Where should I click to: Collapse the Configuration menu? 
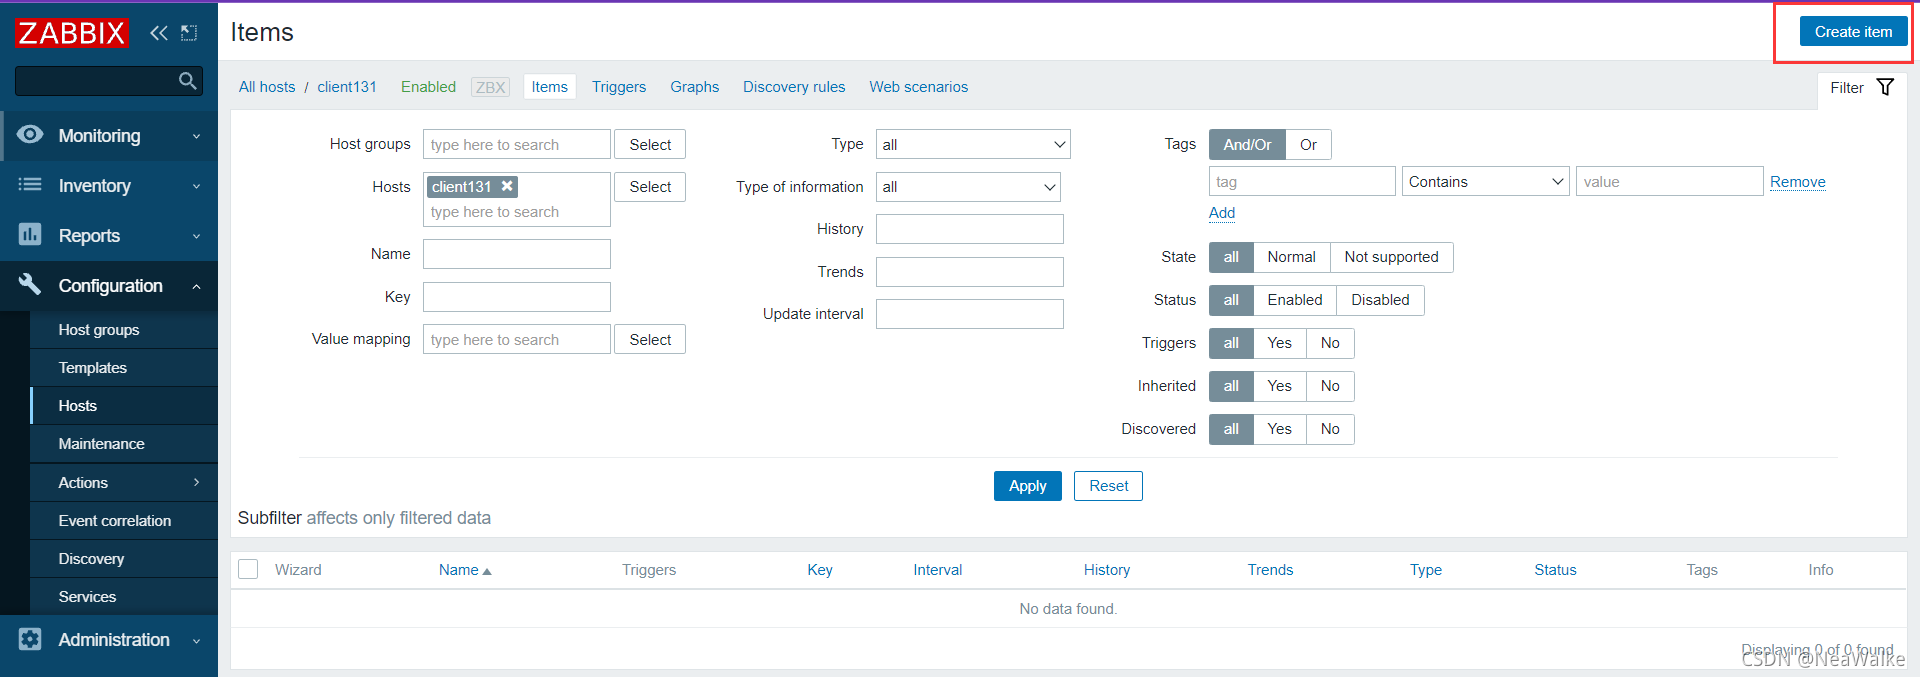(196, 286)
